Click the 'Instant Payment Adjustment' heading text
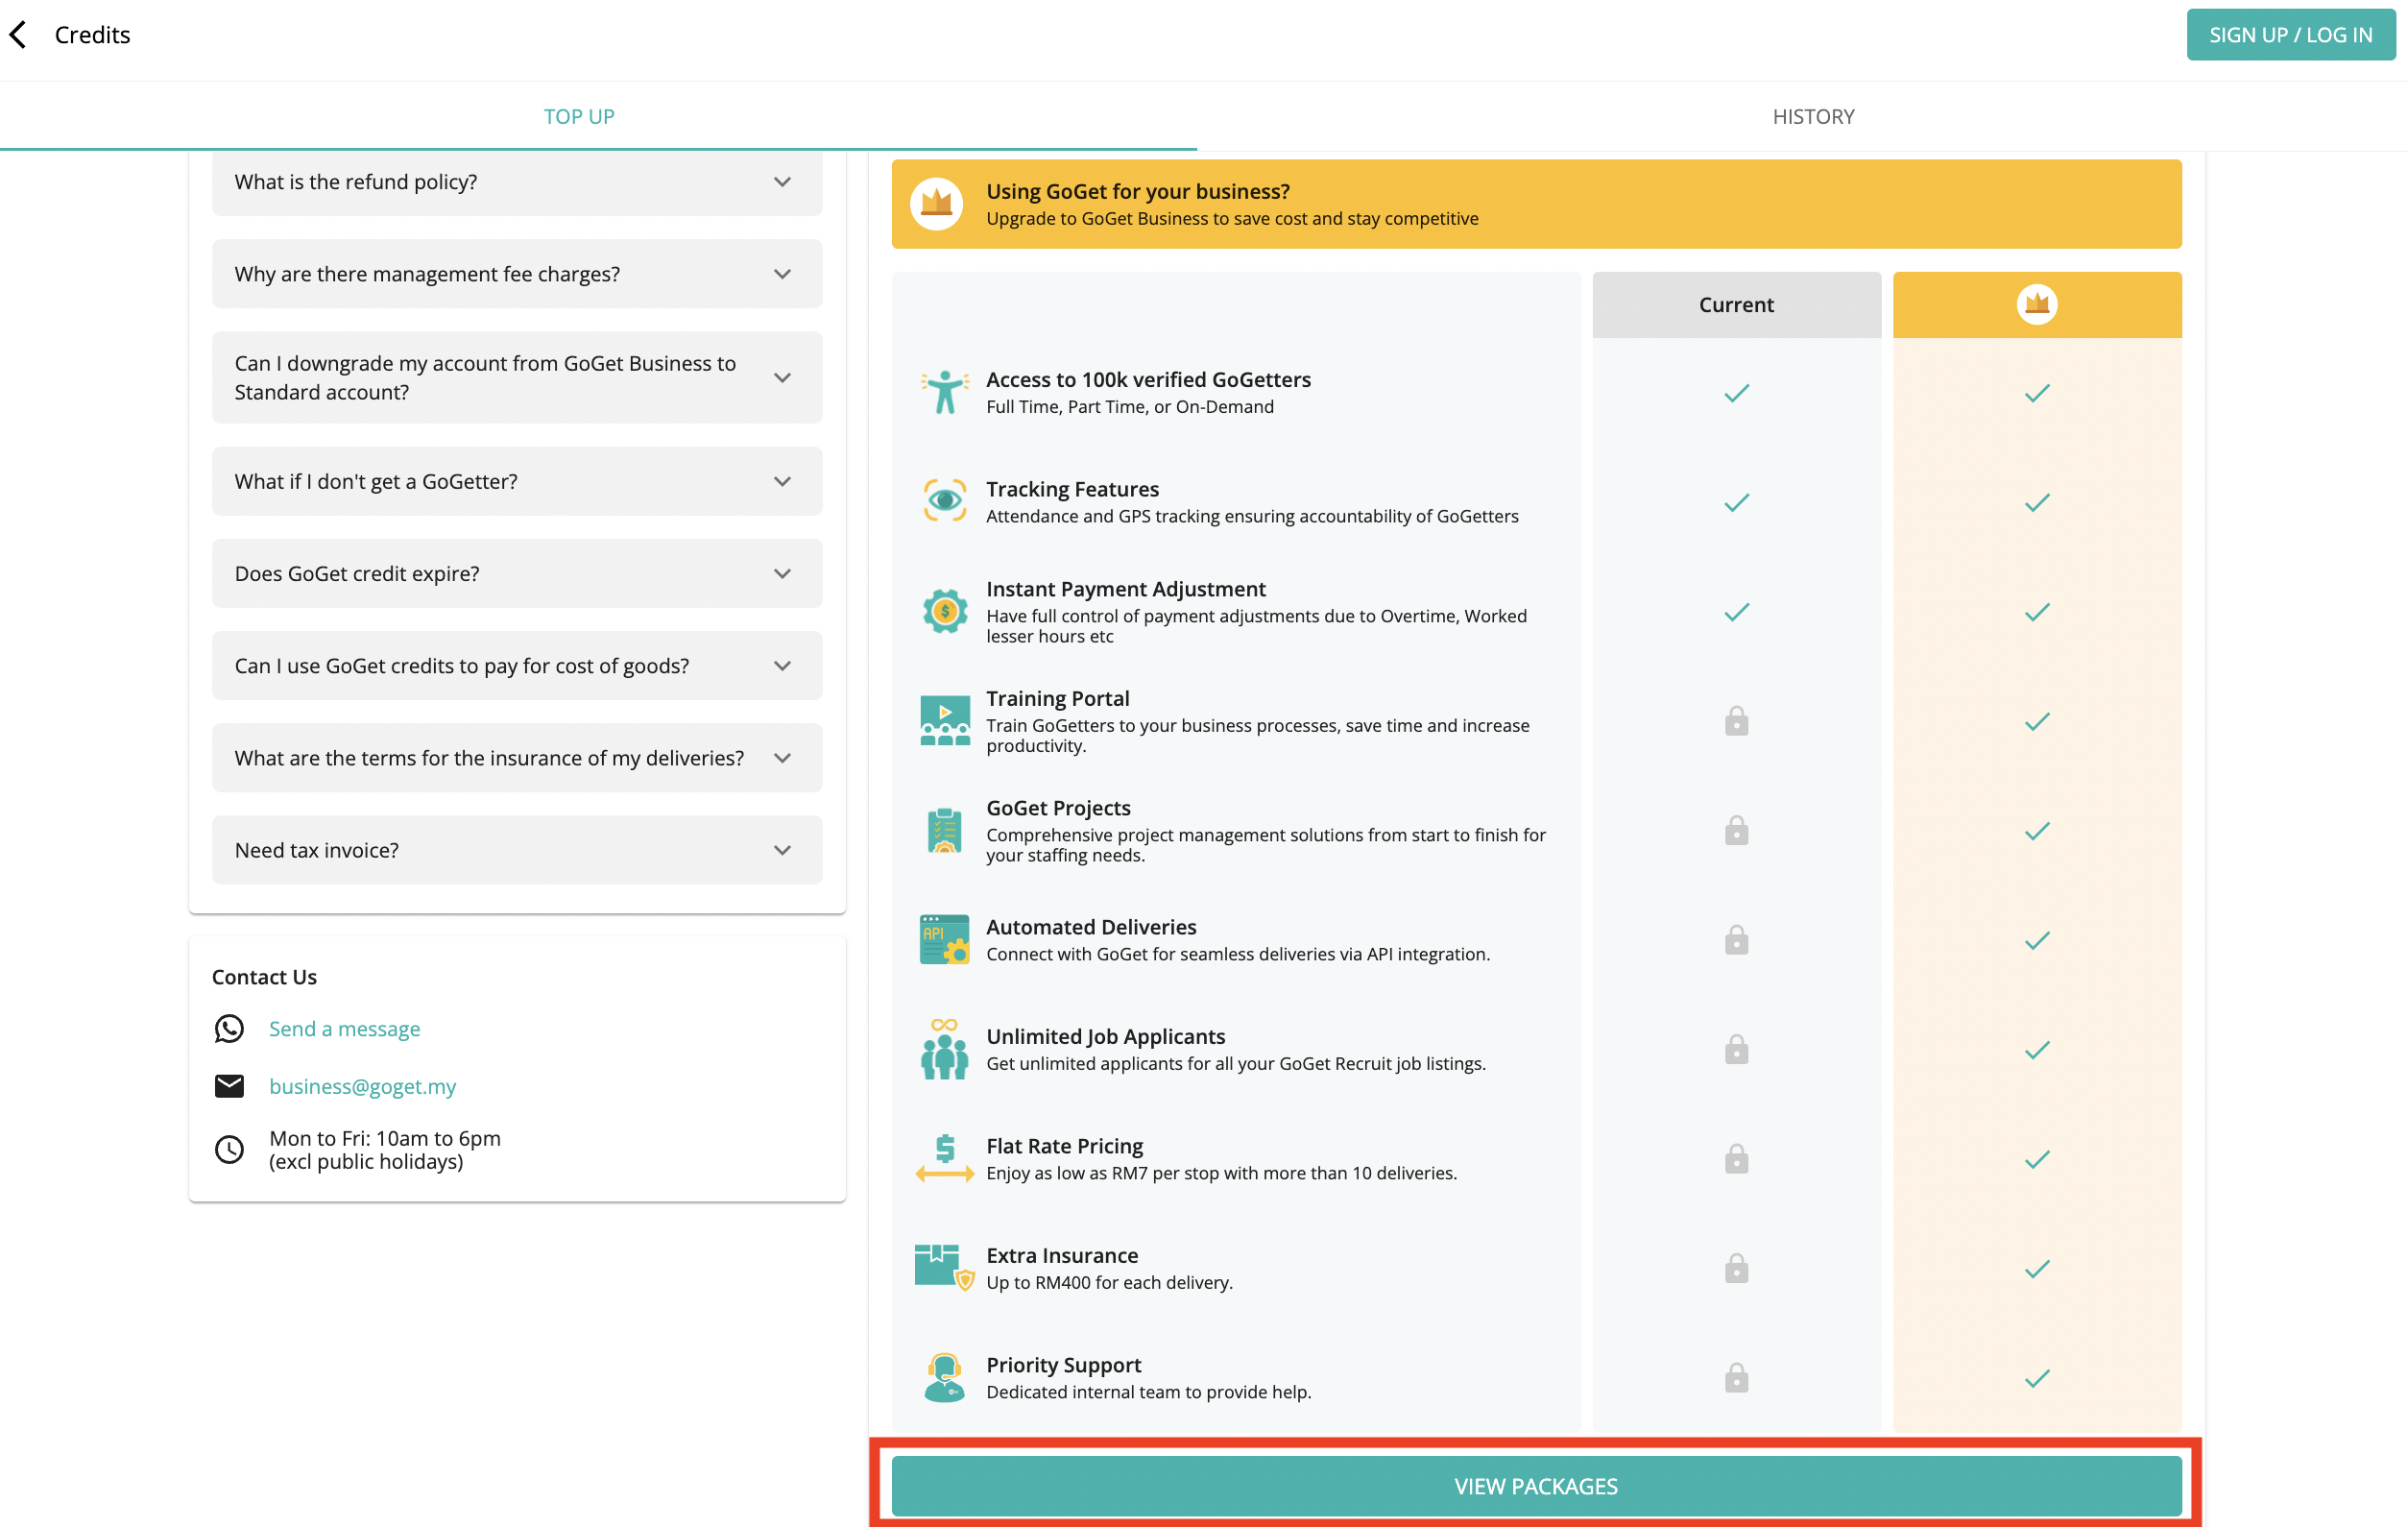Image resolution: width=2408 pixels, height=1527 pixels. coord(1125,589)
